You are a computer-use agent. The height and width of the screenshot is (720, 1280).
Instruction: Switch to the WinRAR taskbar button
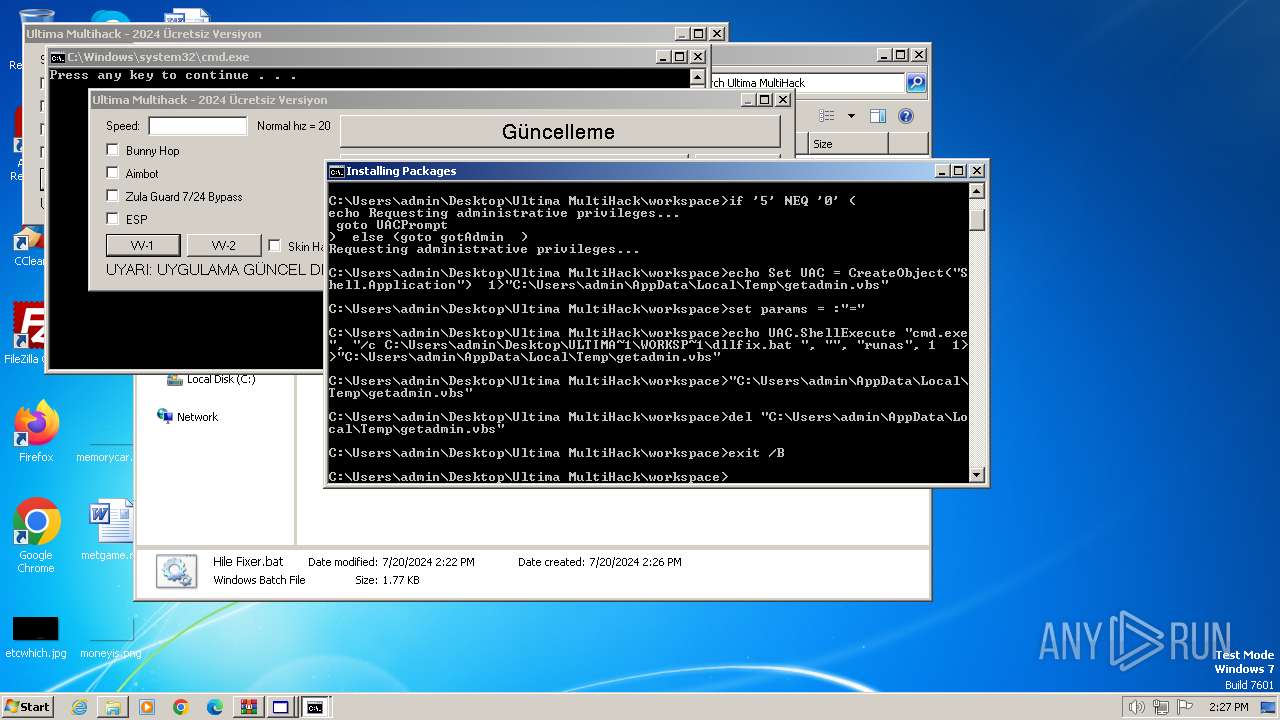click(x=248, y=707)
